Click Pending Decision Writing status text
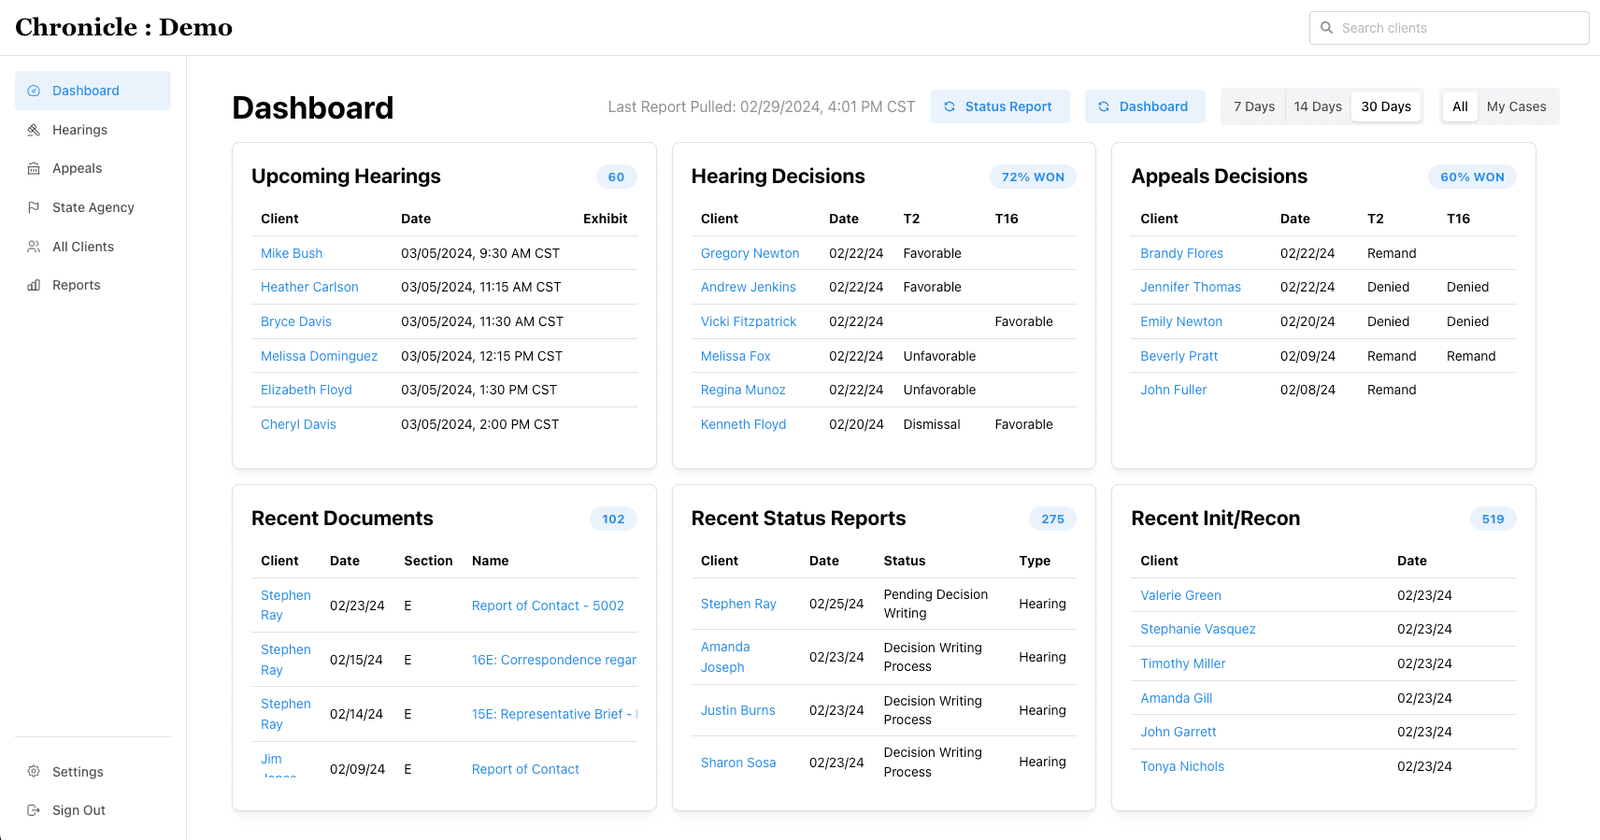 (936, 604)
